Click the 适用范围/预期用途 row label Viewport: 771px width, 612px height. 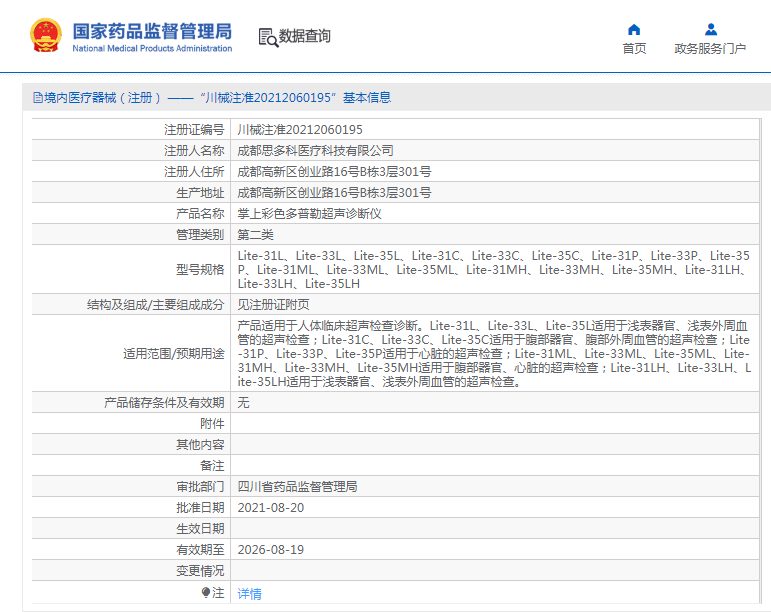click(x=174, y=353)
